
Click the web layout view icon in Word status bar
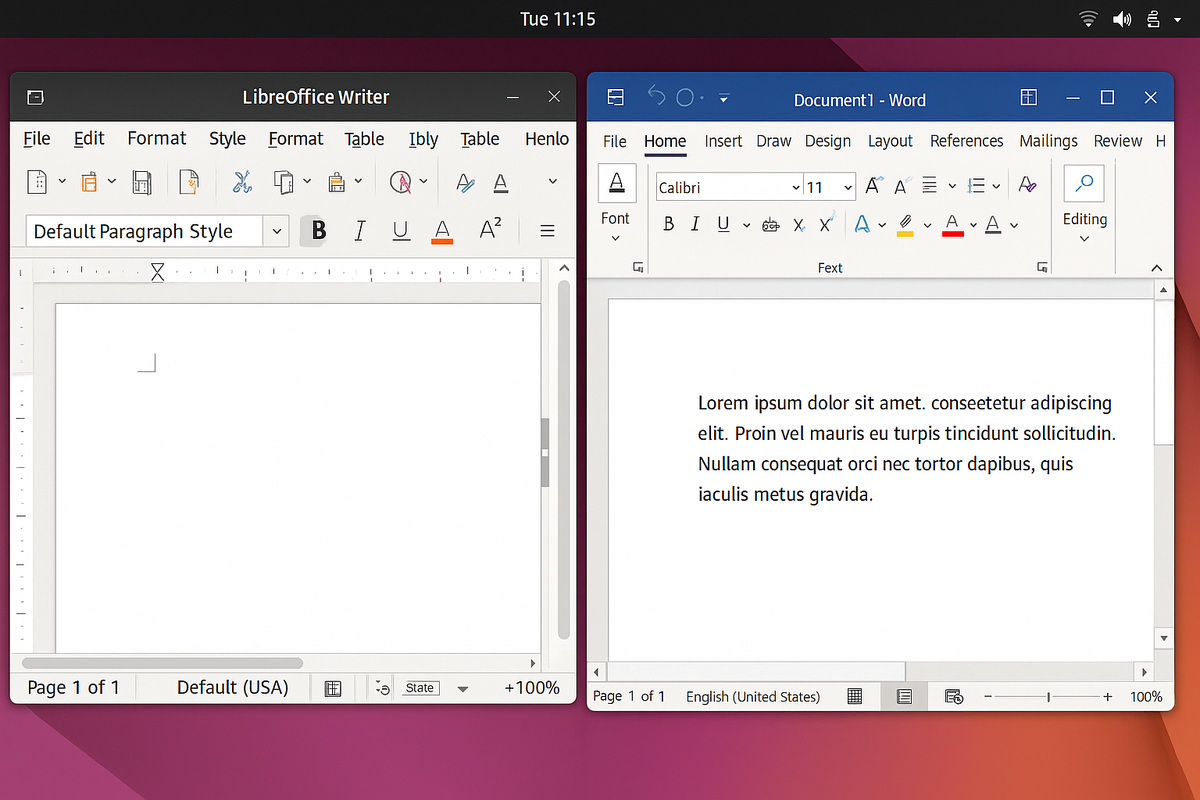pos(954,696)
